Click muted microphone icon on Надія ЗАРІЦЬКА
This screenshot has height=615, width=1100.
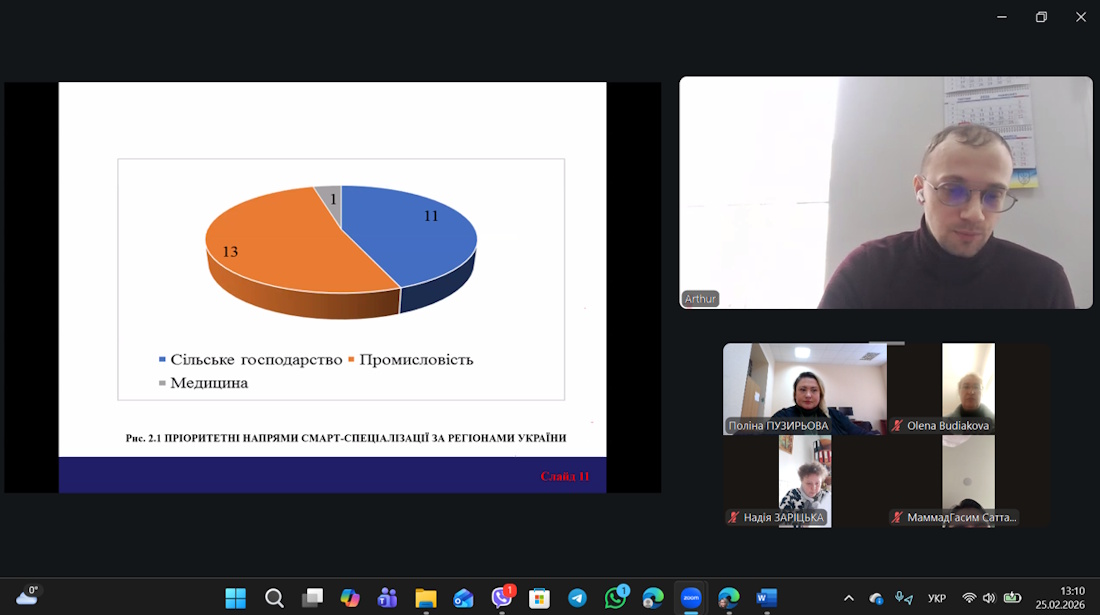(734, 517)
